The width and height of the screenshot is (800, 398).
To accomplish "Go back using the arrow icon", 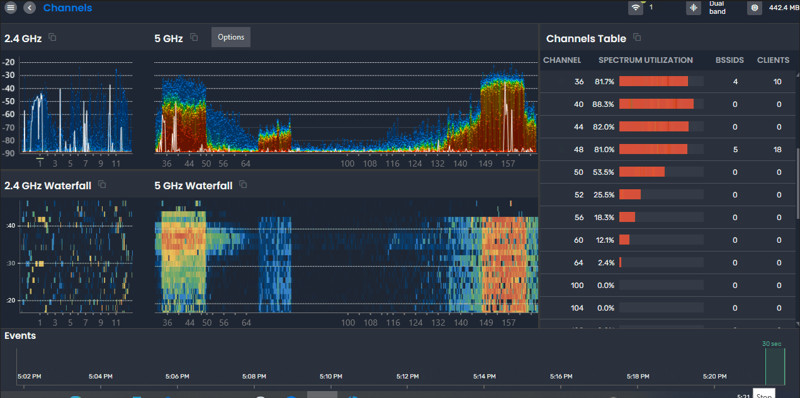I will [x=30, y=8].
